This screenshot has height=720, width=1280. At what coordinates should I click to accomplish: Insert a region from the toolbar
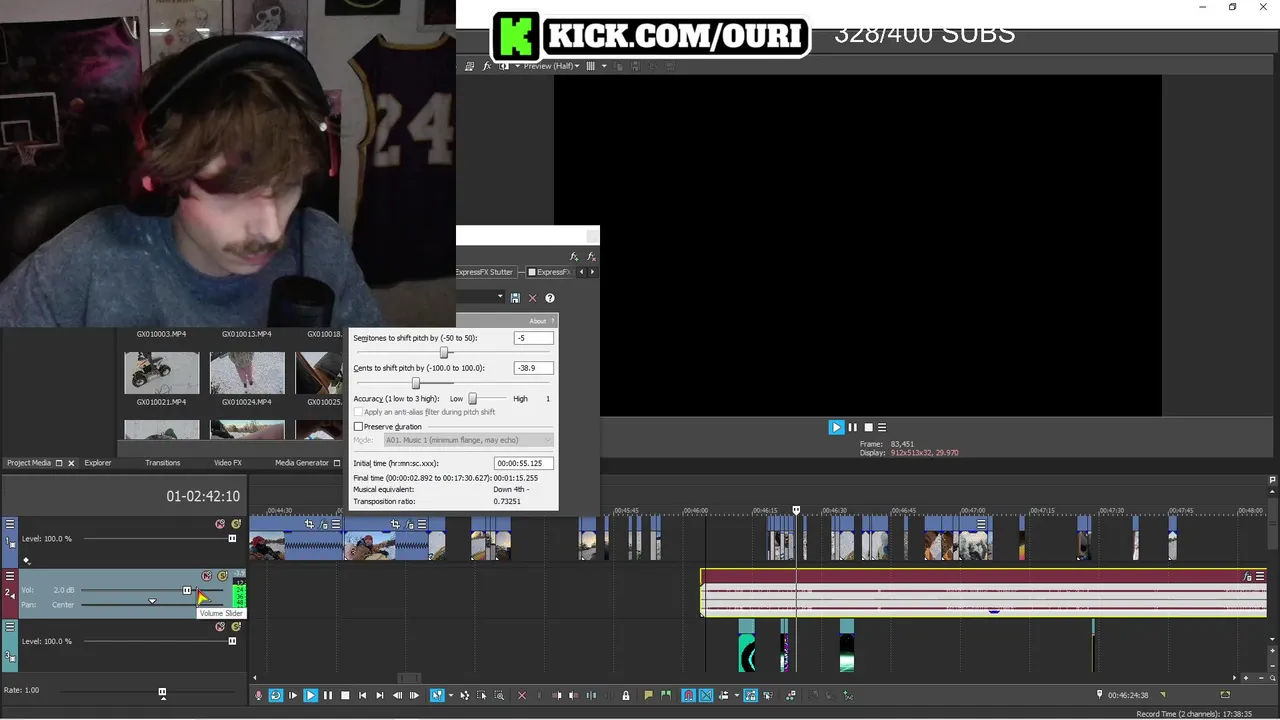(x=666, y=695)
